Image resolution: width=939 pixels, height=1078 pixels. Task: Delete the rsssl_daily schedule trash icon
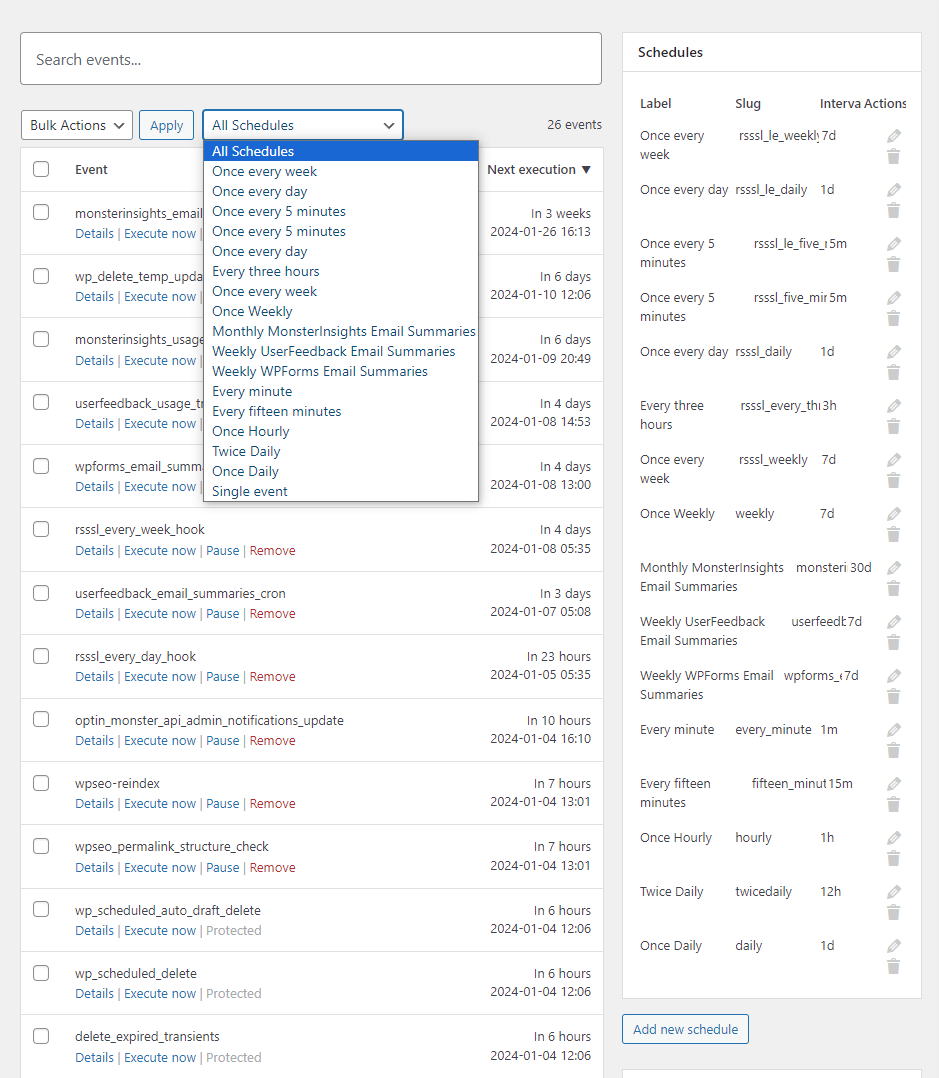pos(894,373)
